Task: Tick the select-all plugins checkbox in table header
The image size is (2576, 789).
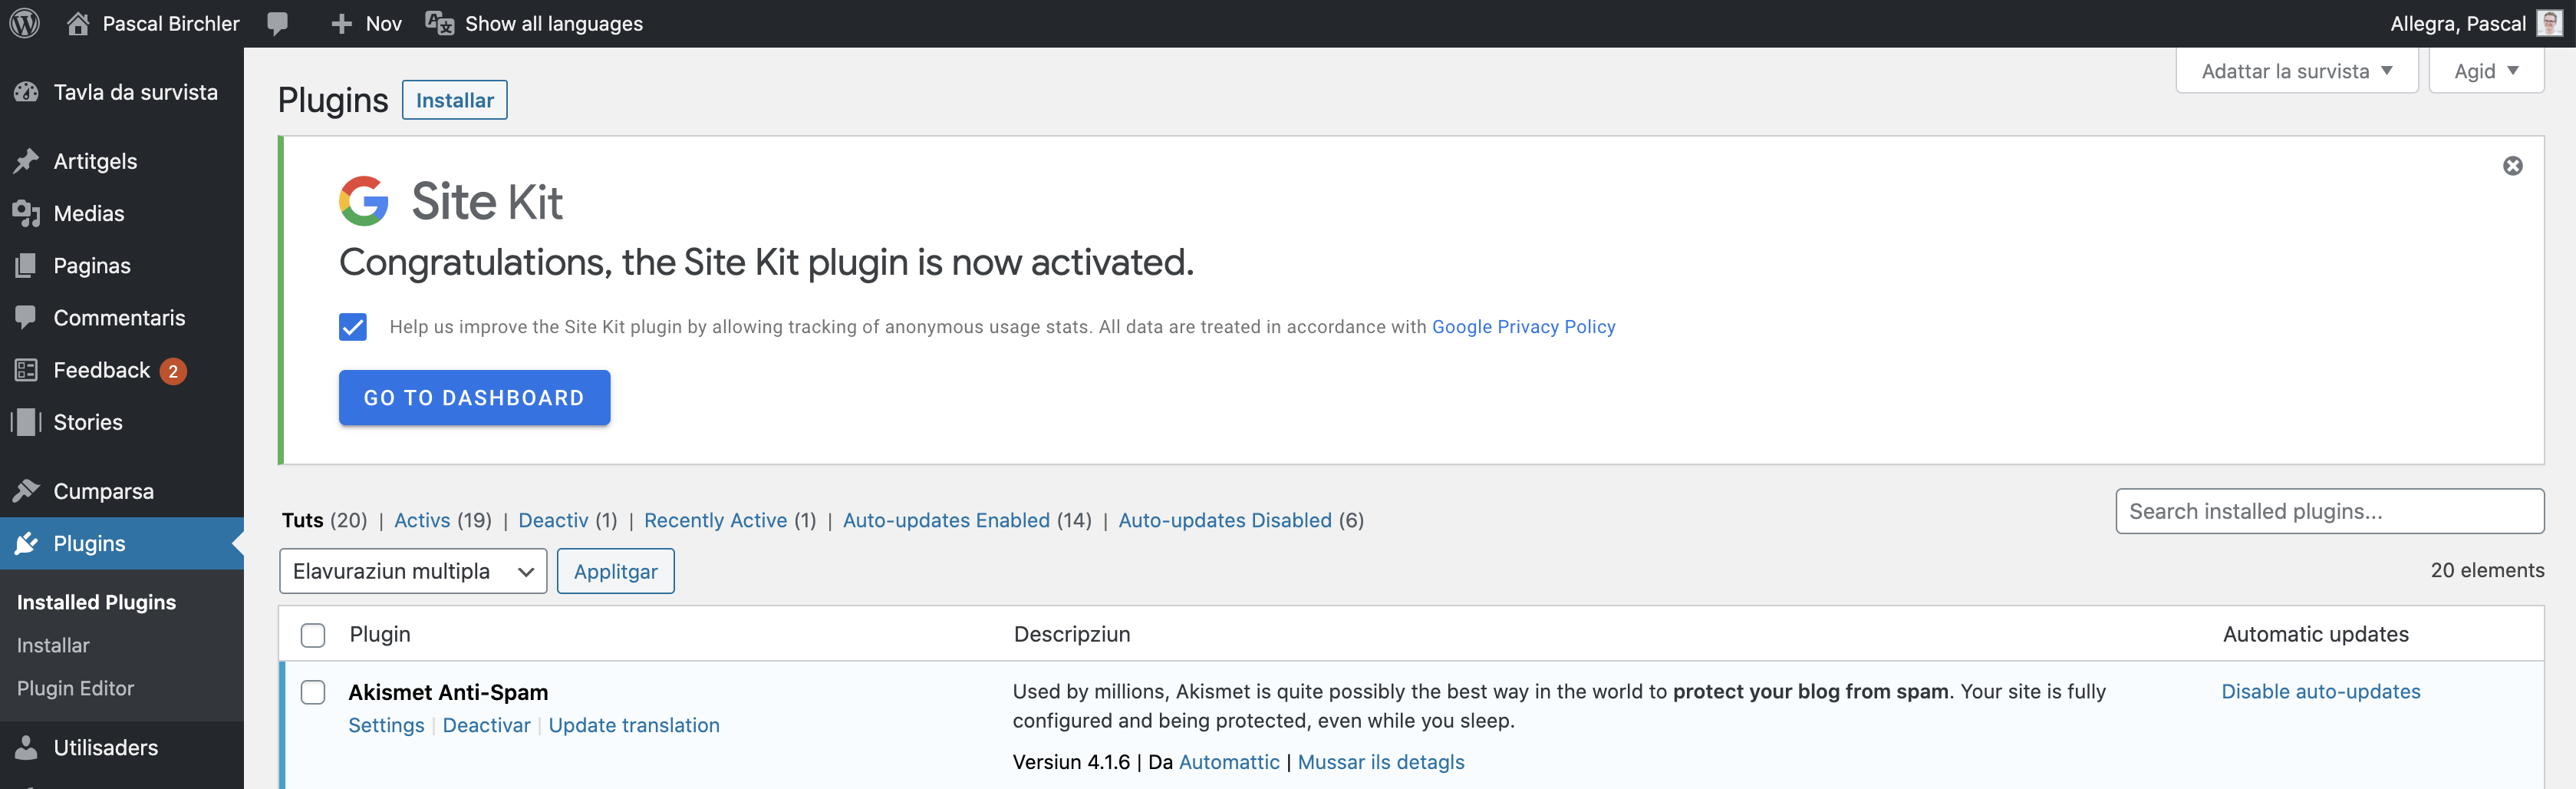Action: [313, 635]
